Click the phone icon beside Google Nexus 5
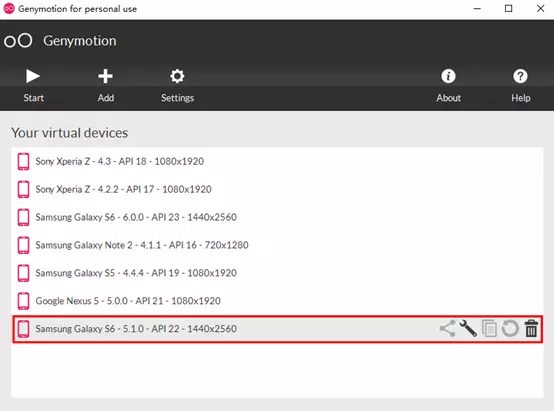Screen dimensions: 554x411 24,301
